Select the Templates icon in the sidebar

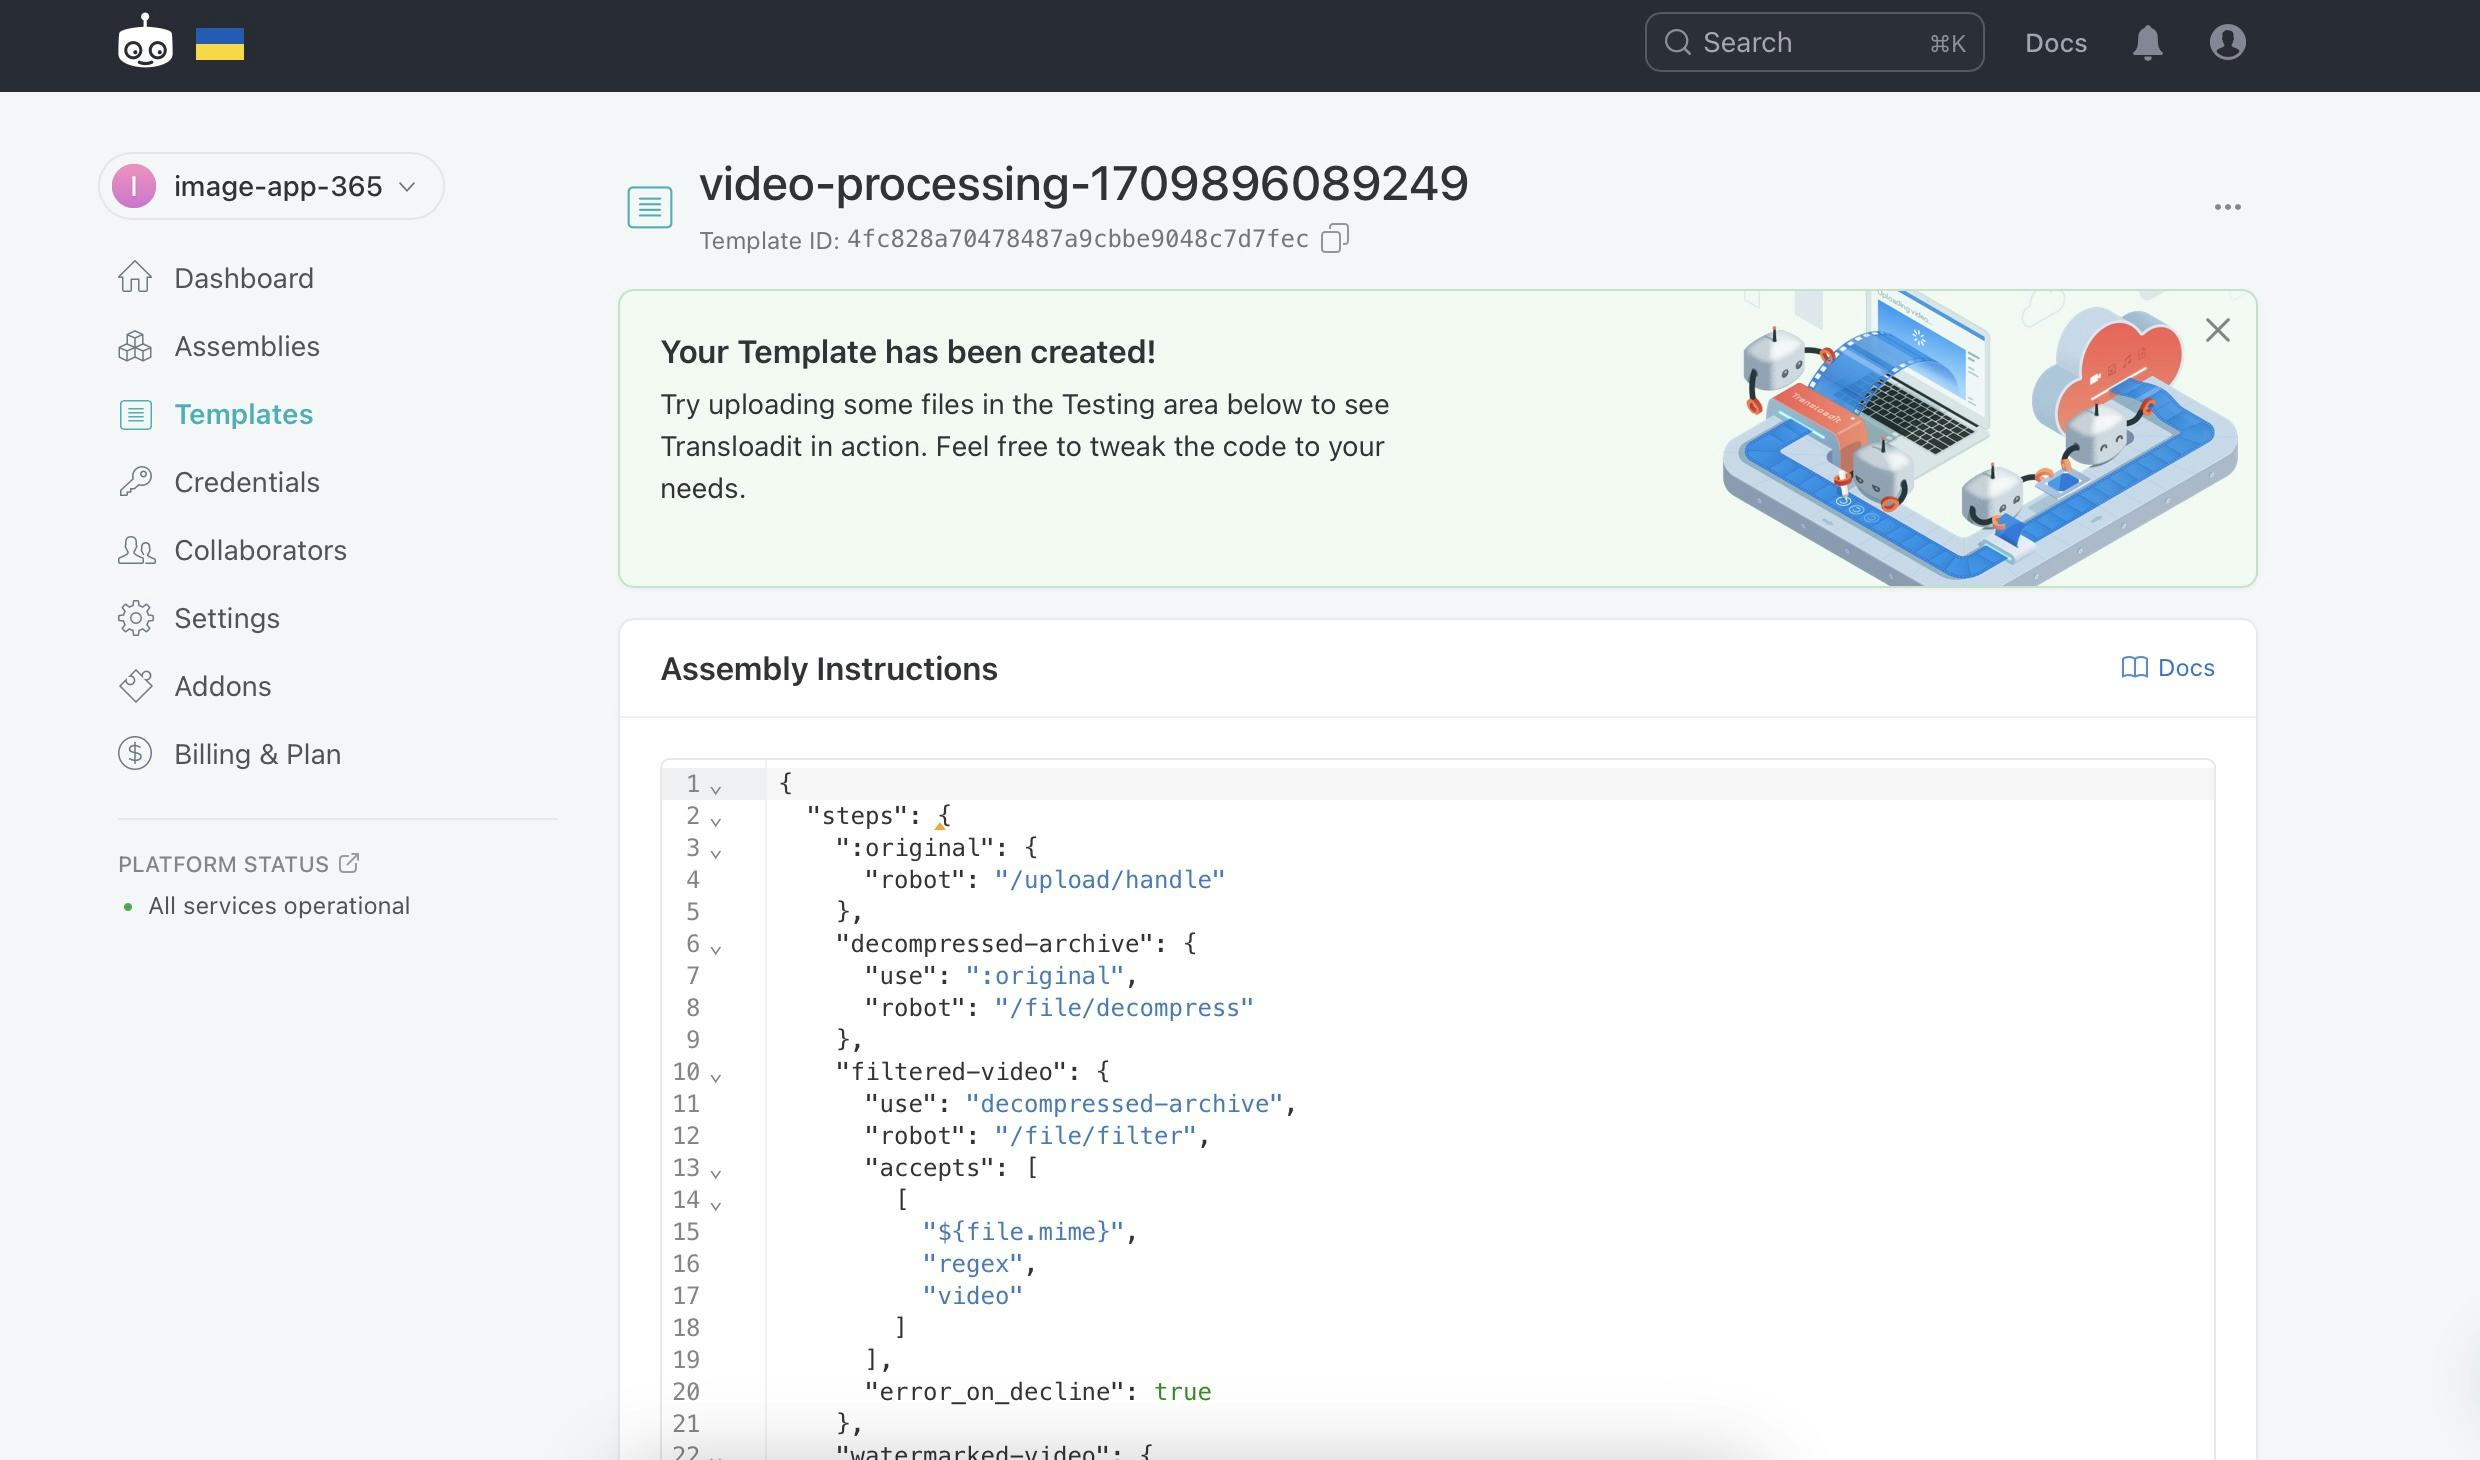click(x=135, y=414)
